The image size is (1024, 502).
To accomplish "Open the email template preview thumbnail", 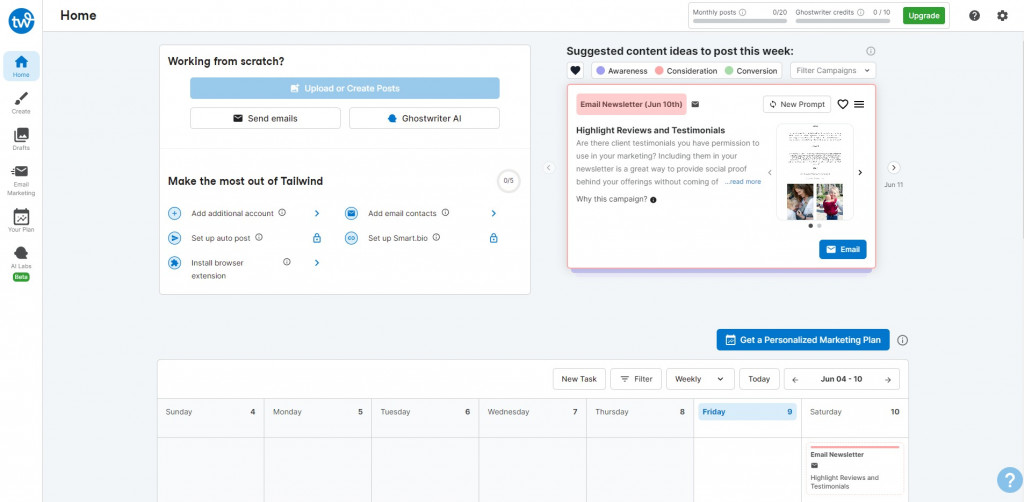I will (x=814, y=172).
